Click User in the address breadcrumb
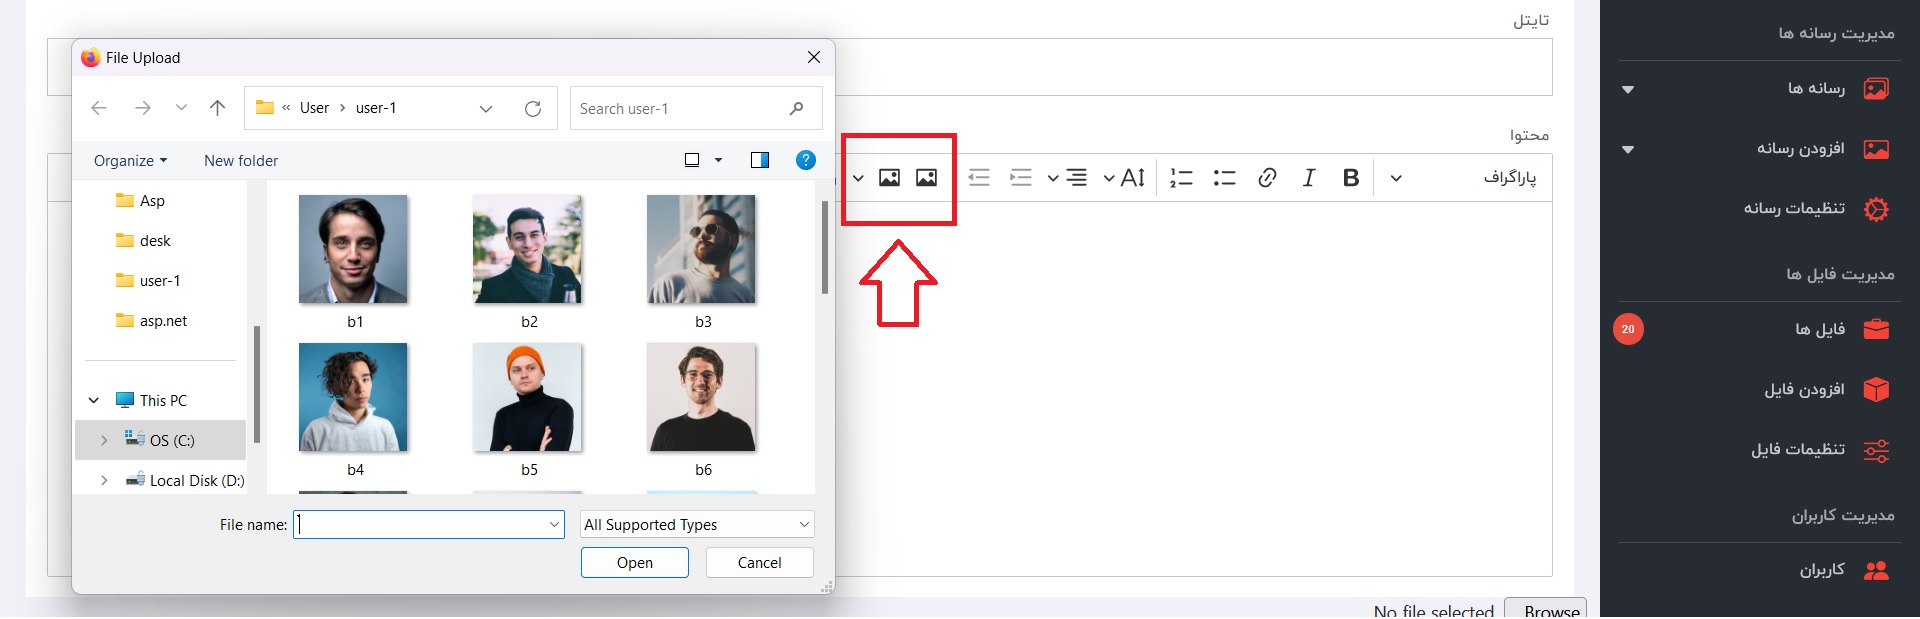Image resolution: width=1920 pixels, height=619 pixels. 314,108
